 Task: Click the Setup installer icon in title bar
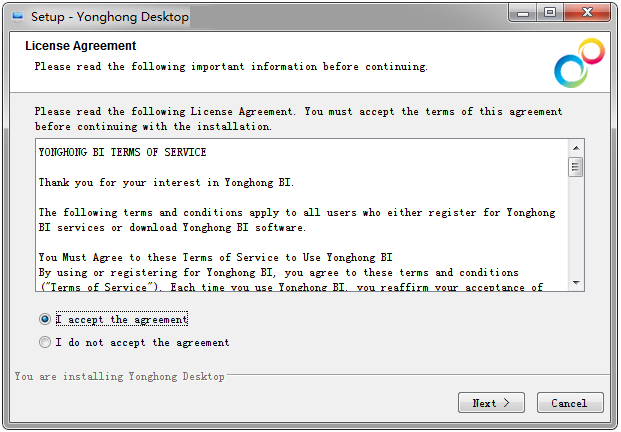17,17
